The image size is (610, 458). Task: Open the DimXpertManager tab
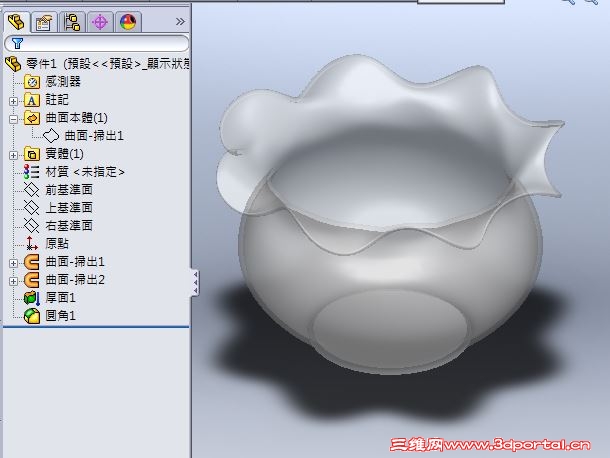coord(100,22)
